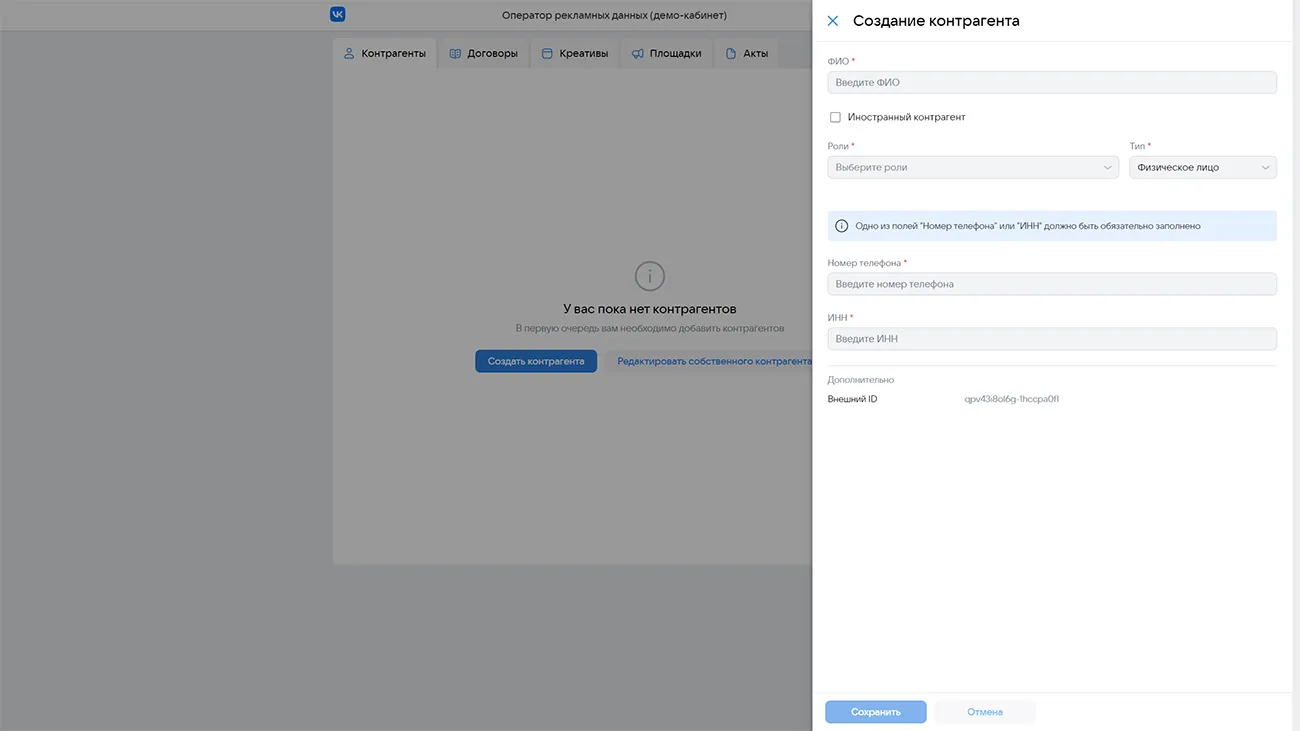Screen dimensions: 1300x731
Task: Click the file icon on Акты tab
Action: pos(731,54)
